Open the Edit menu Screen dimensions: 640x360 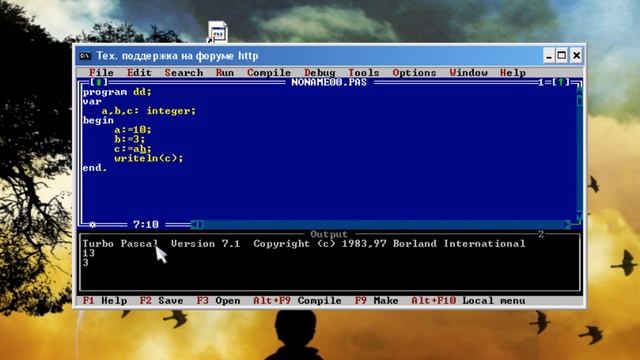click(139, 73)
